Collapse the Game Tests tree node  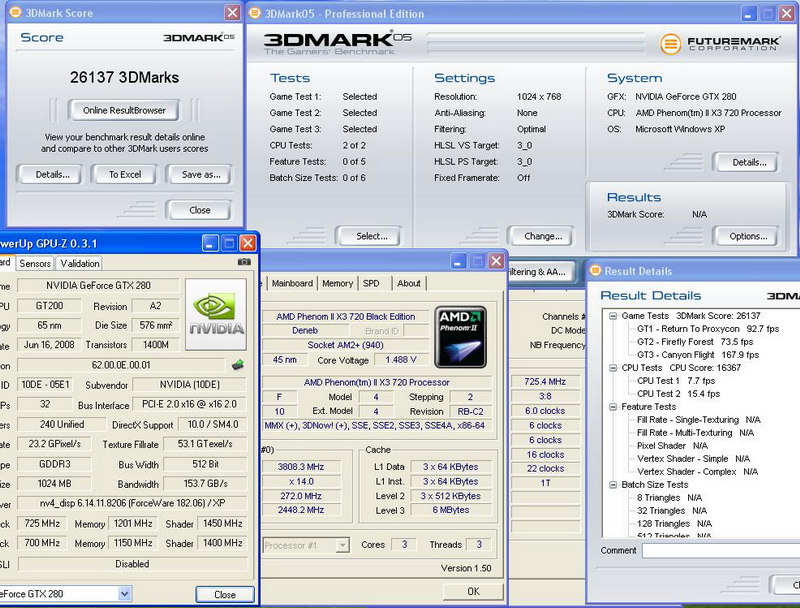(x=613, y=316)
